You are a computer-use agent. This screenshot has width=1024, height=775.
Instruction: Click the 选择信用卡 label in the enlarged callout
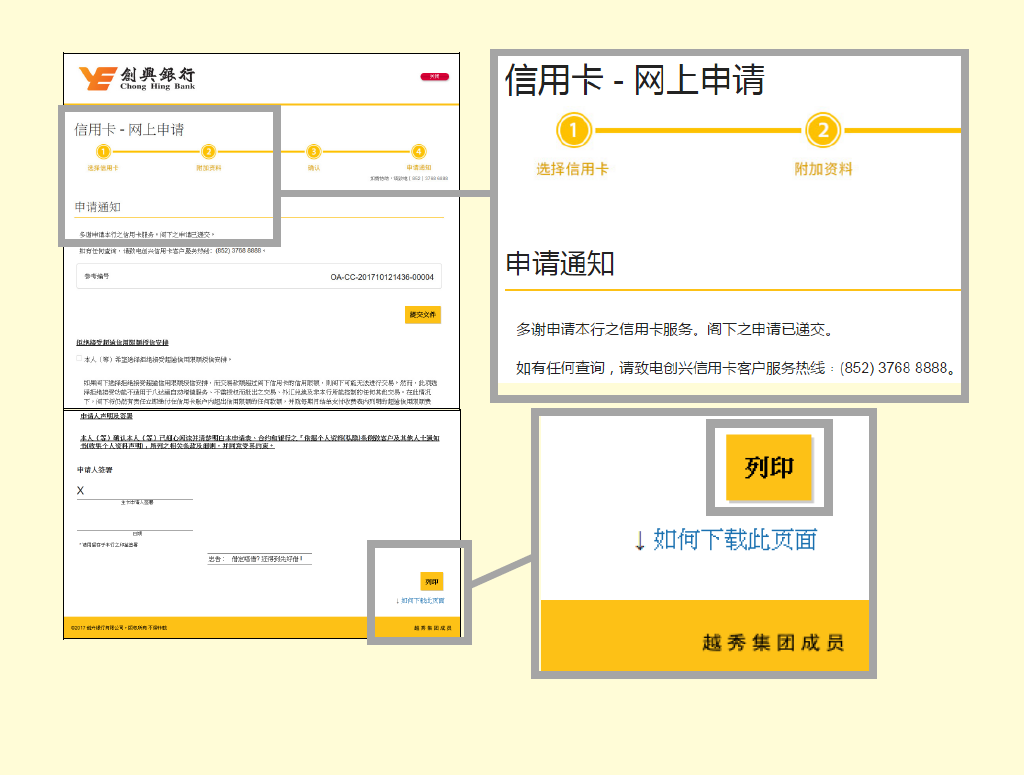click(573, 169)
